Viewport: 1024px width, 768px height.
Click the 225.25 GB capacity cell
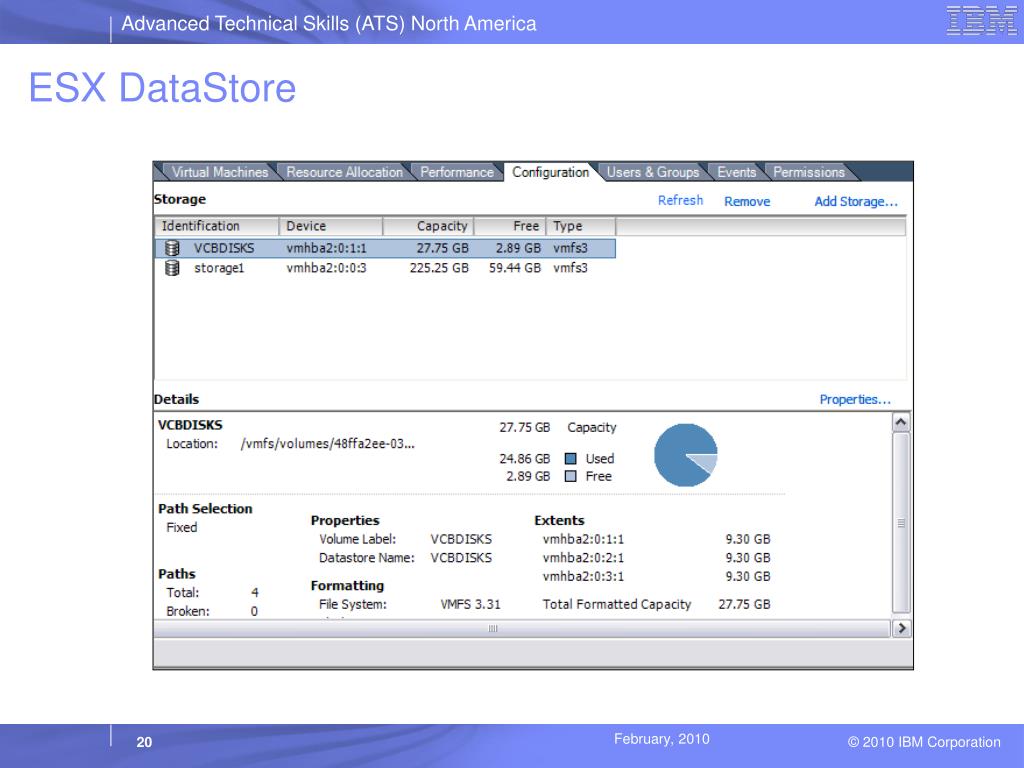coord(439,268)
